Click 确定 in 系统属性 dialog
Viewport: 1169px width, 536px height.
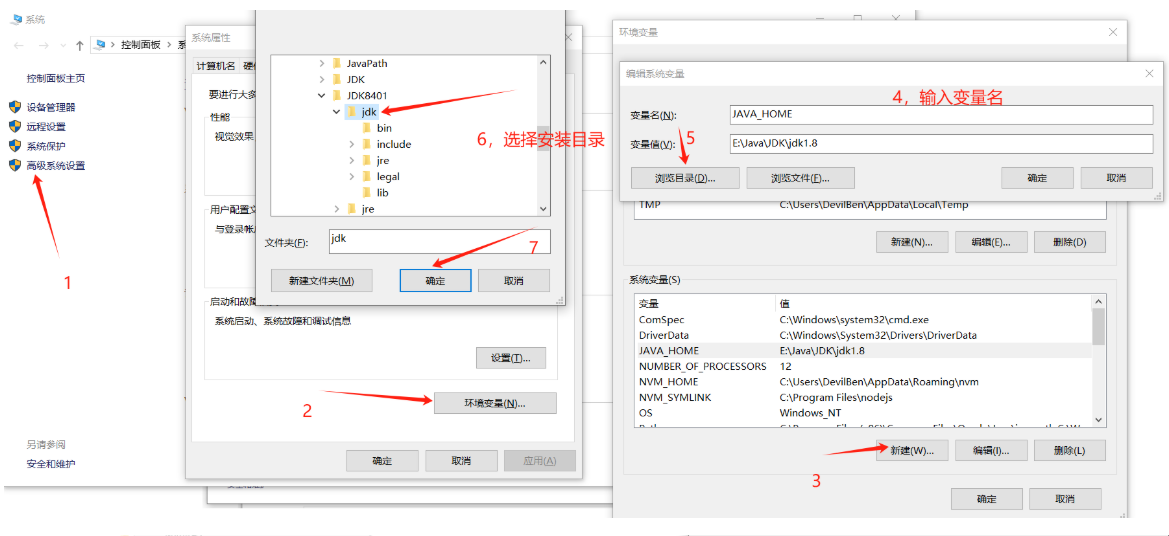[x=382, y=461]
